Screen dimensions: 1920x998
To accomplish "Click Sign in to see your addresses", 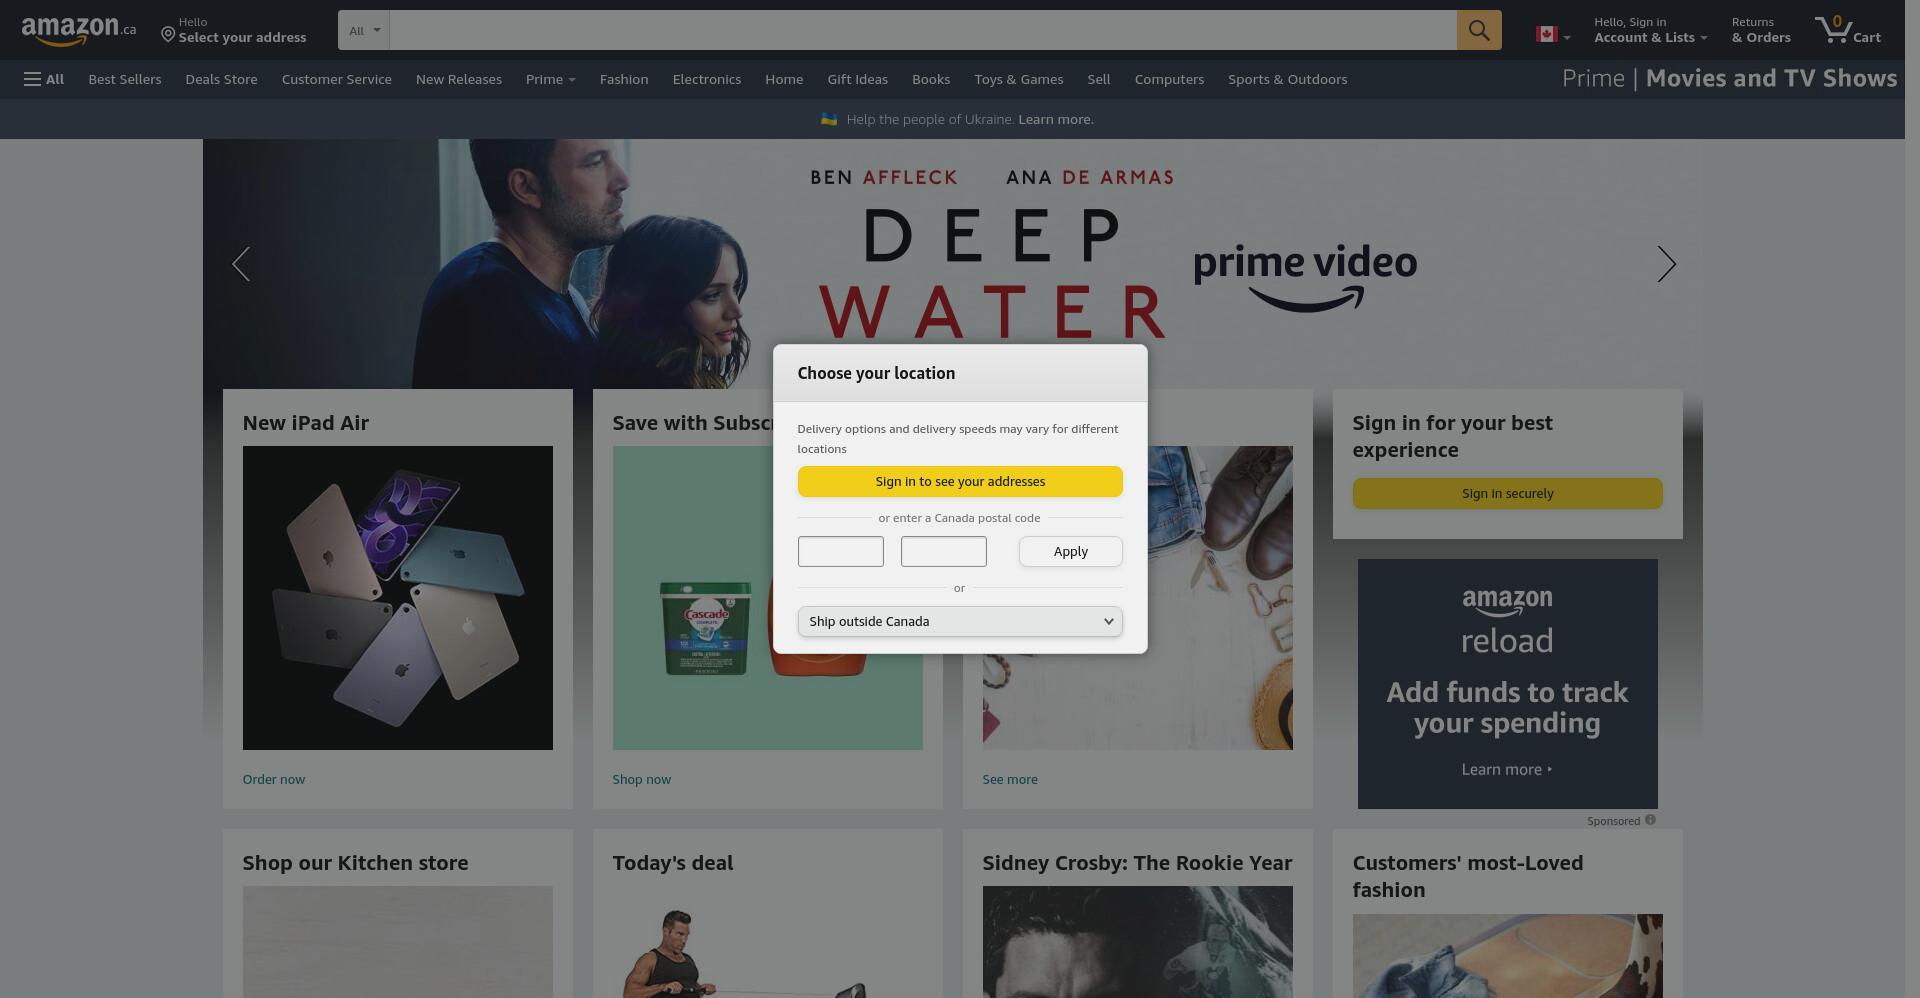I will (x=960, y=481).
